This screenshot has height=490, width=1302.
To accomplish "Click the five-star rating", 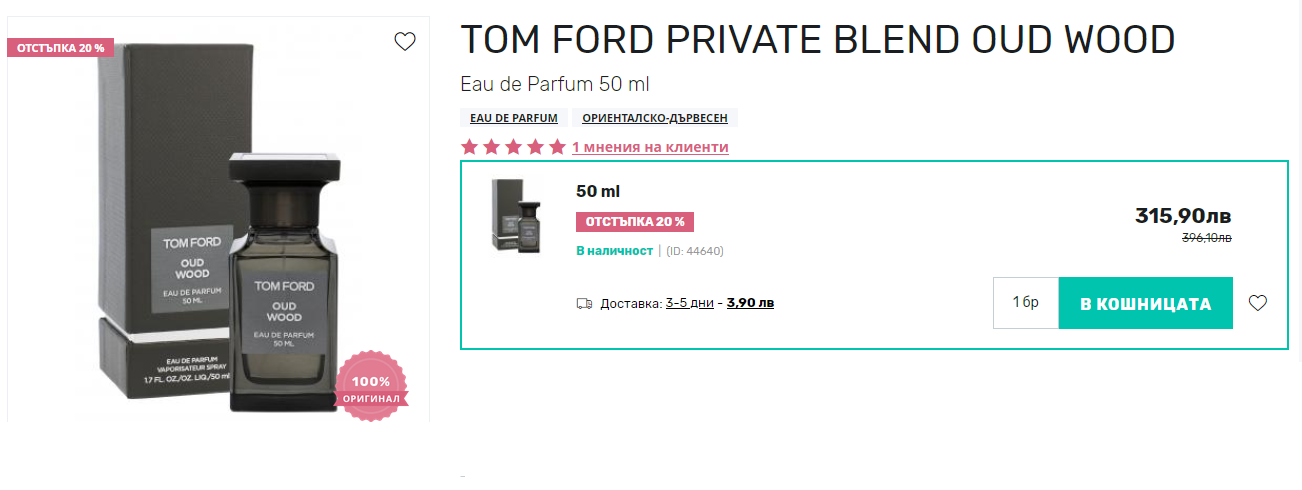I will (x=513, y=147).
